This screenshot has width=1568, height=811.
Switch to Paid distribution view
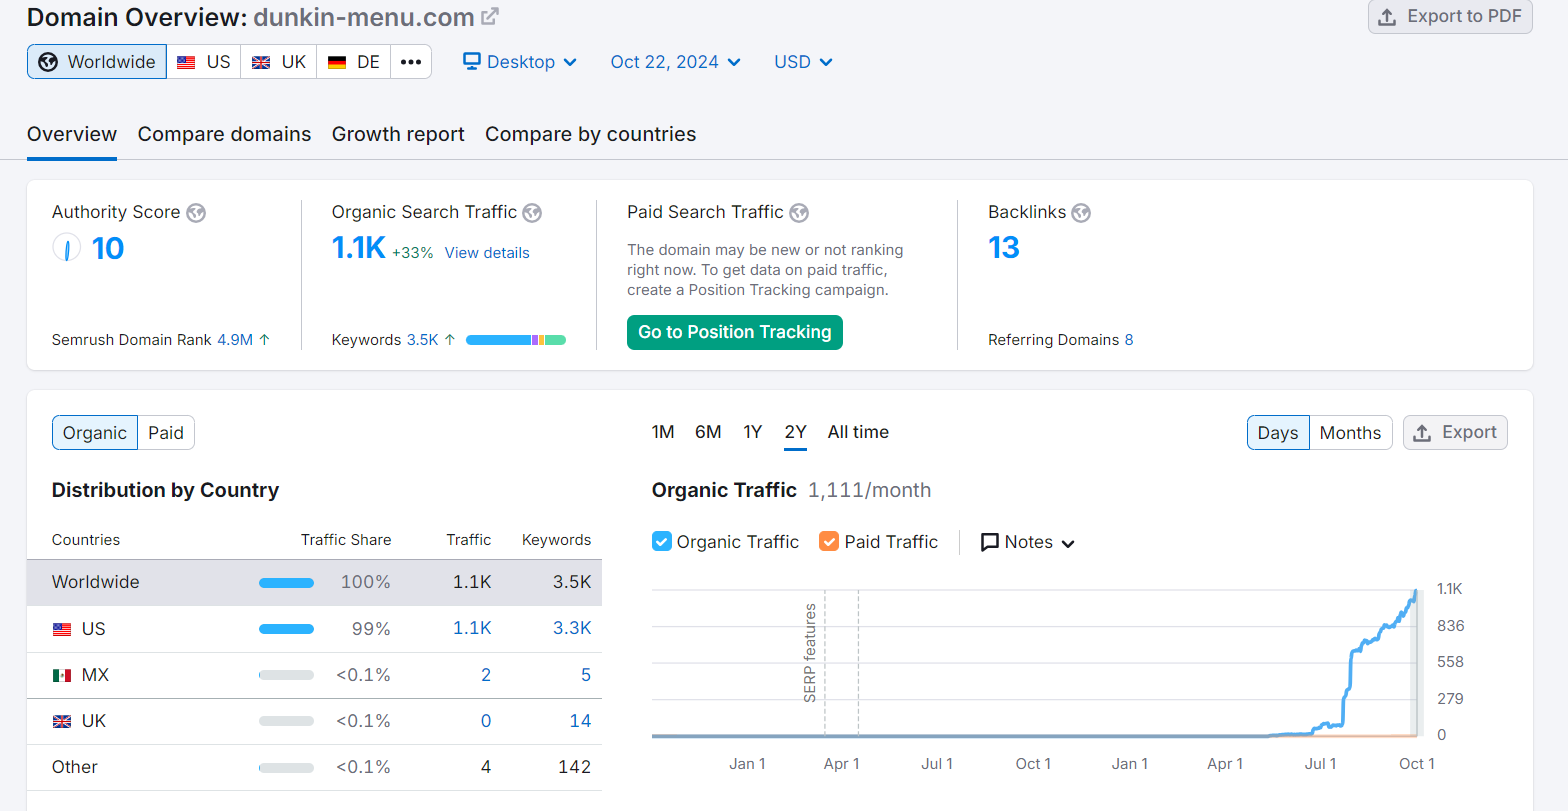pos(166,433)
